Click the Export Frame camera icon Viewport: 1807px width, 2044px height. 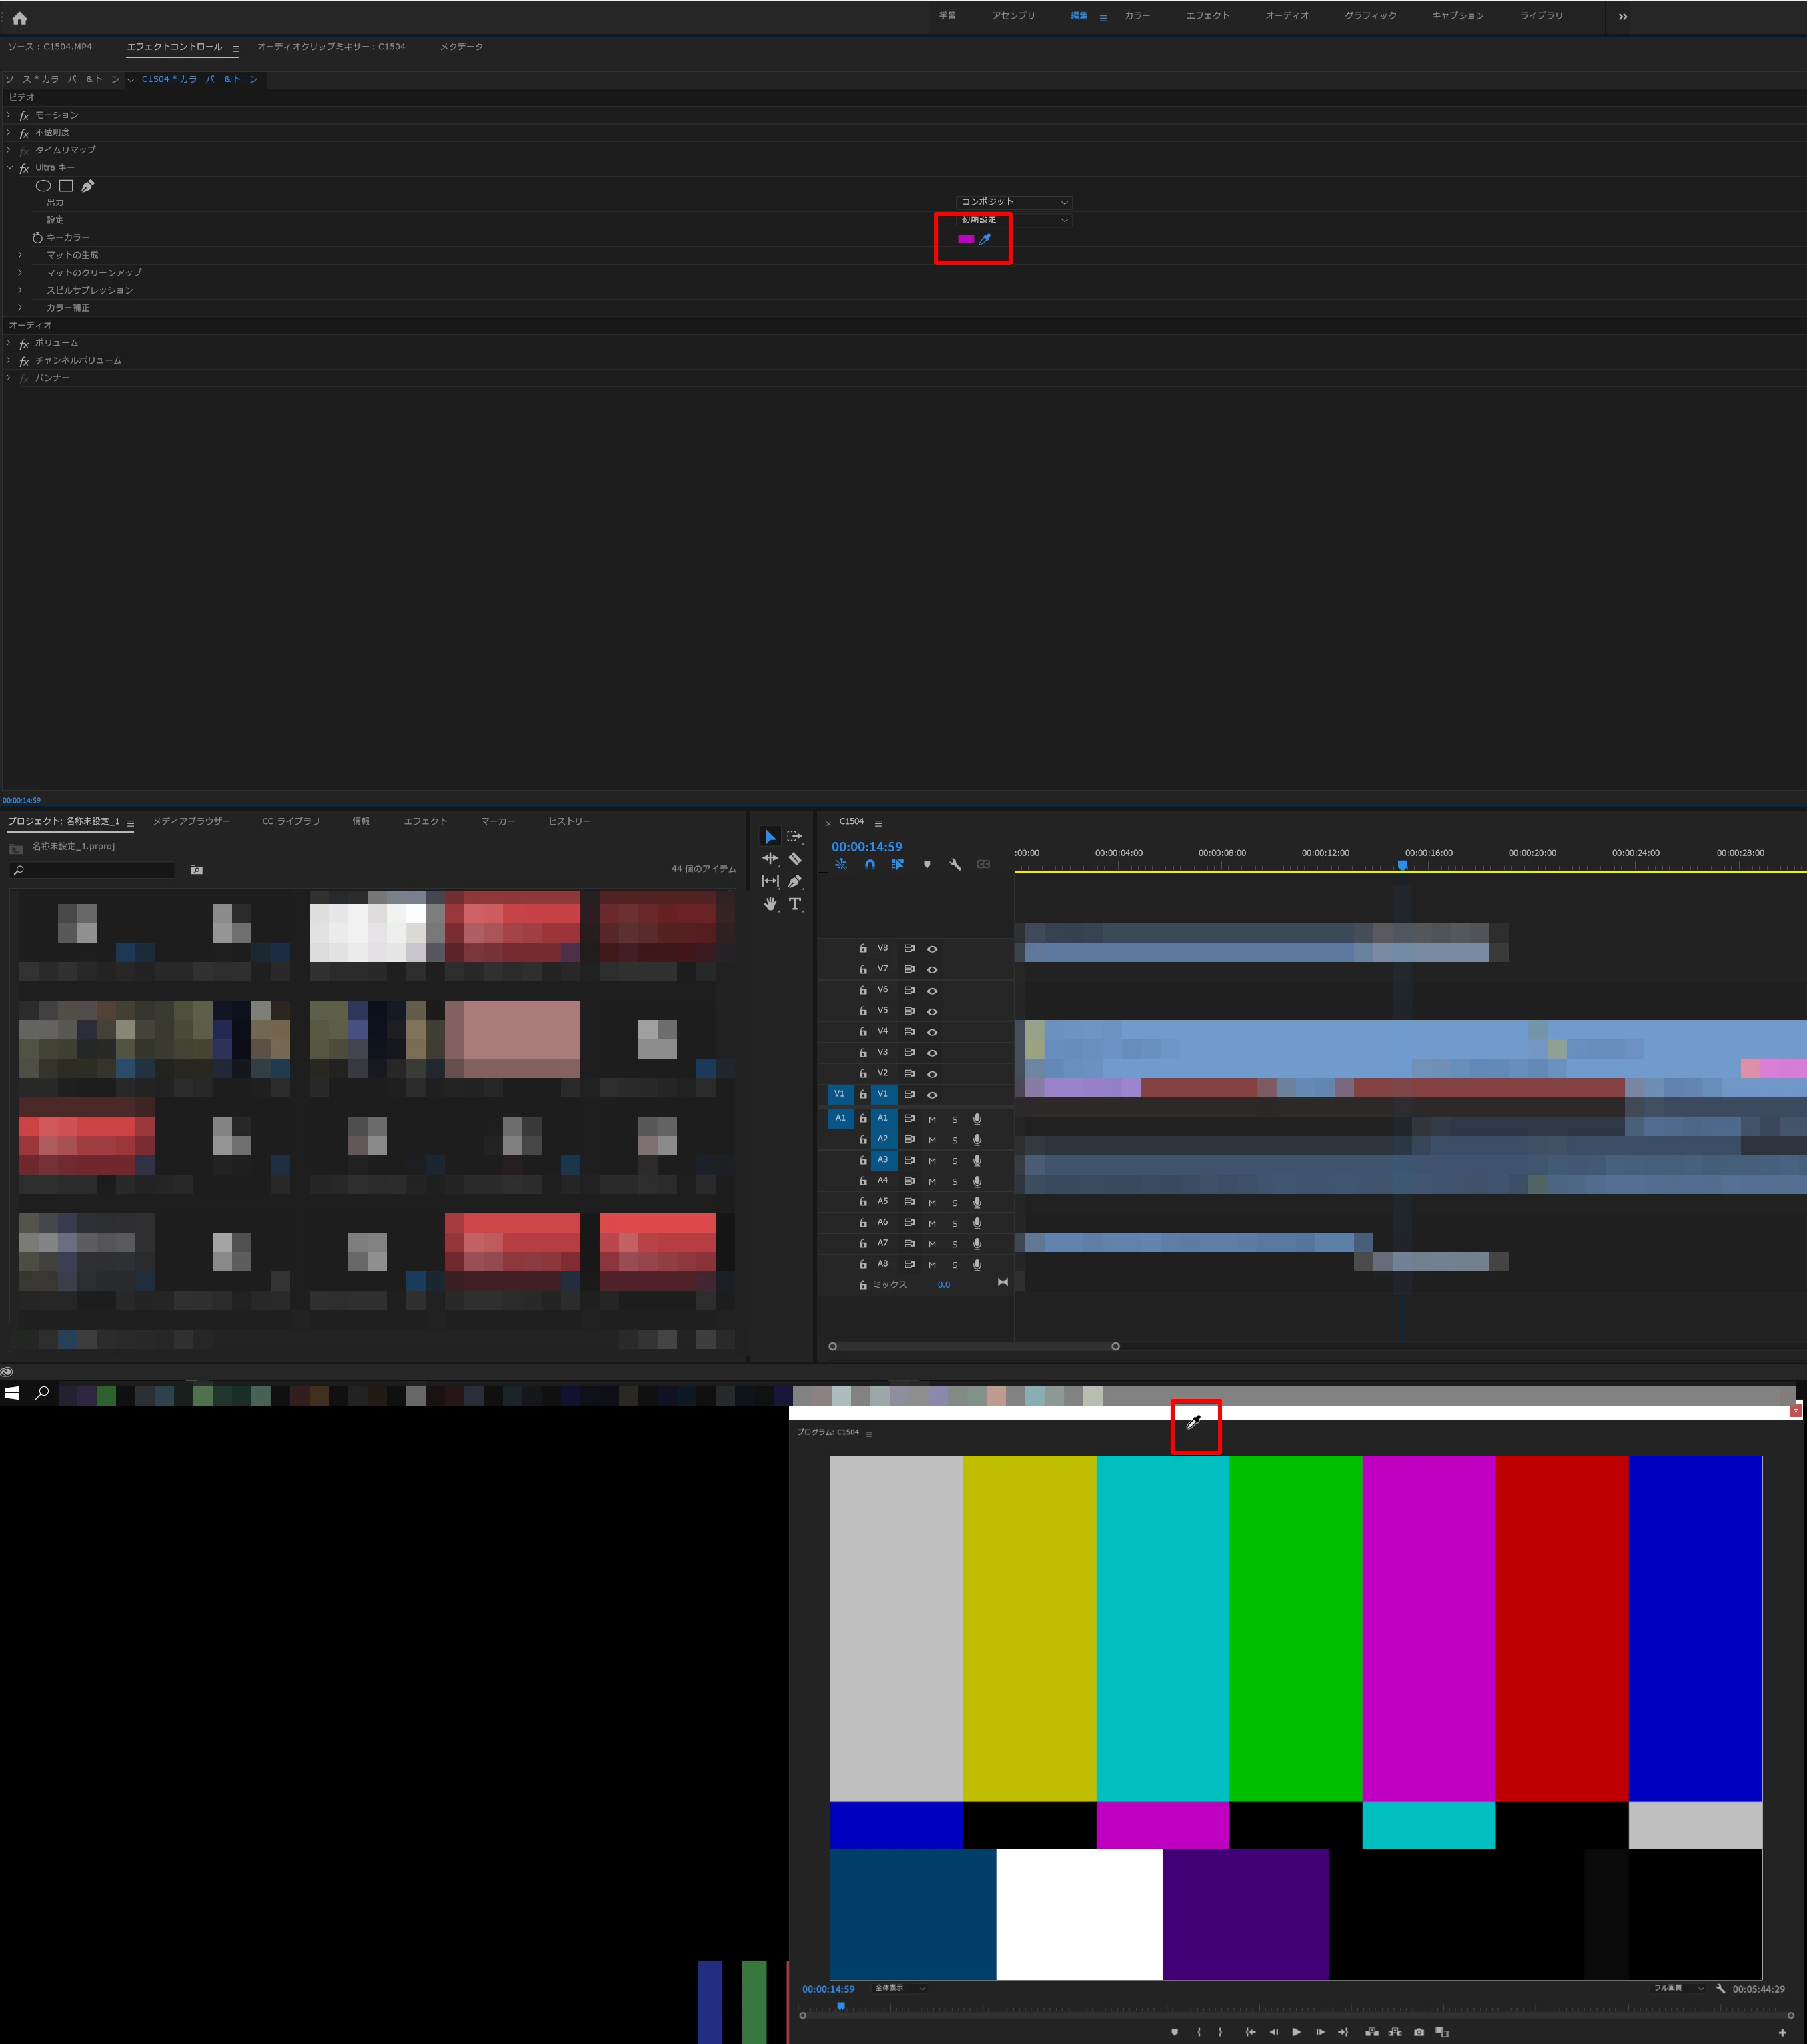[x=1419, y=2032]
